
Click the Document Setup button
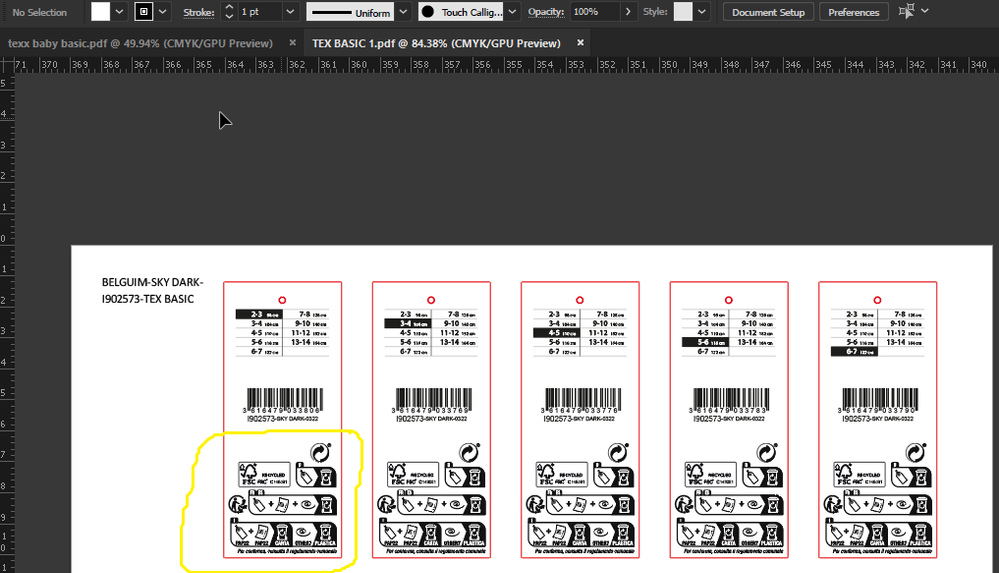(x=768, y=12)
